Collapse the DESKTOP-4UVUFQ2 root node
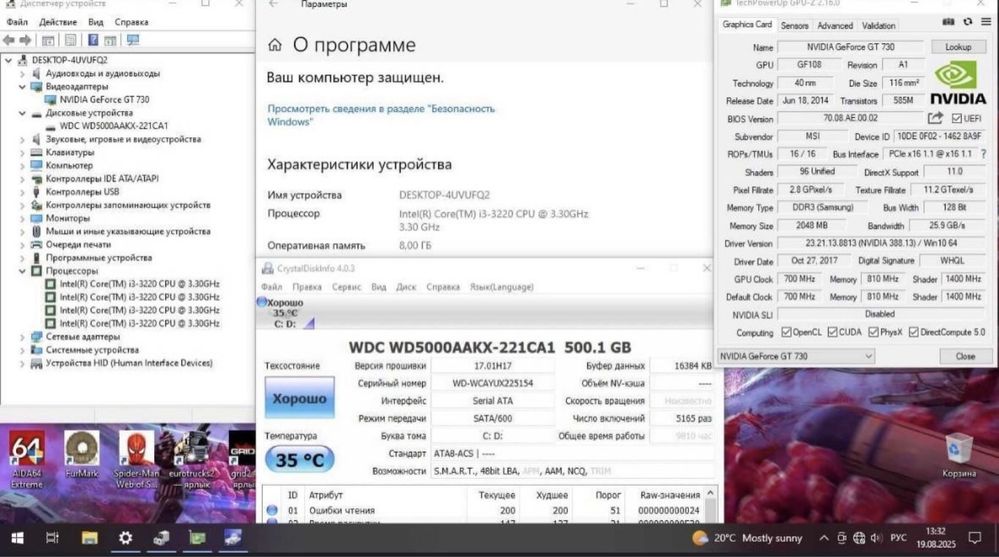 (x=8, y=60)
